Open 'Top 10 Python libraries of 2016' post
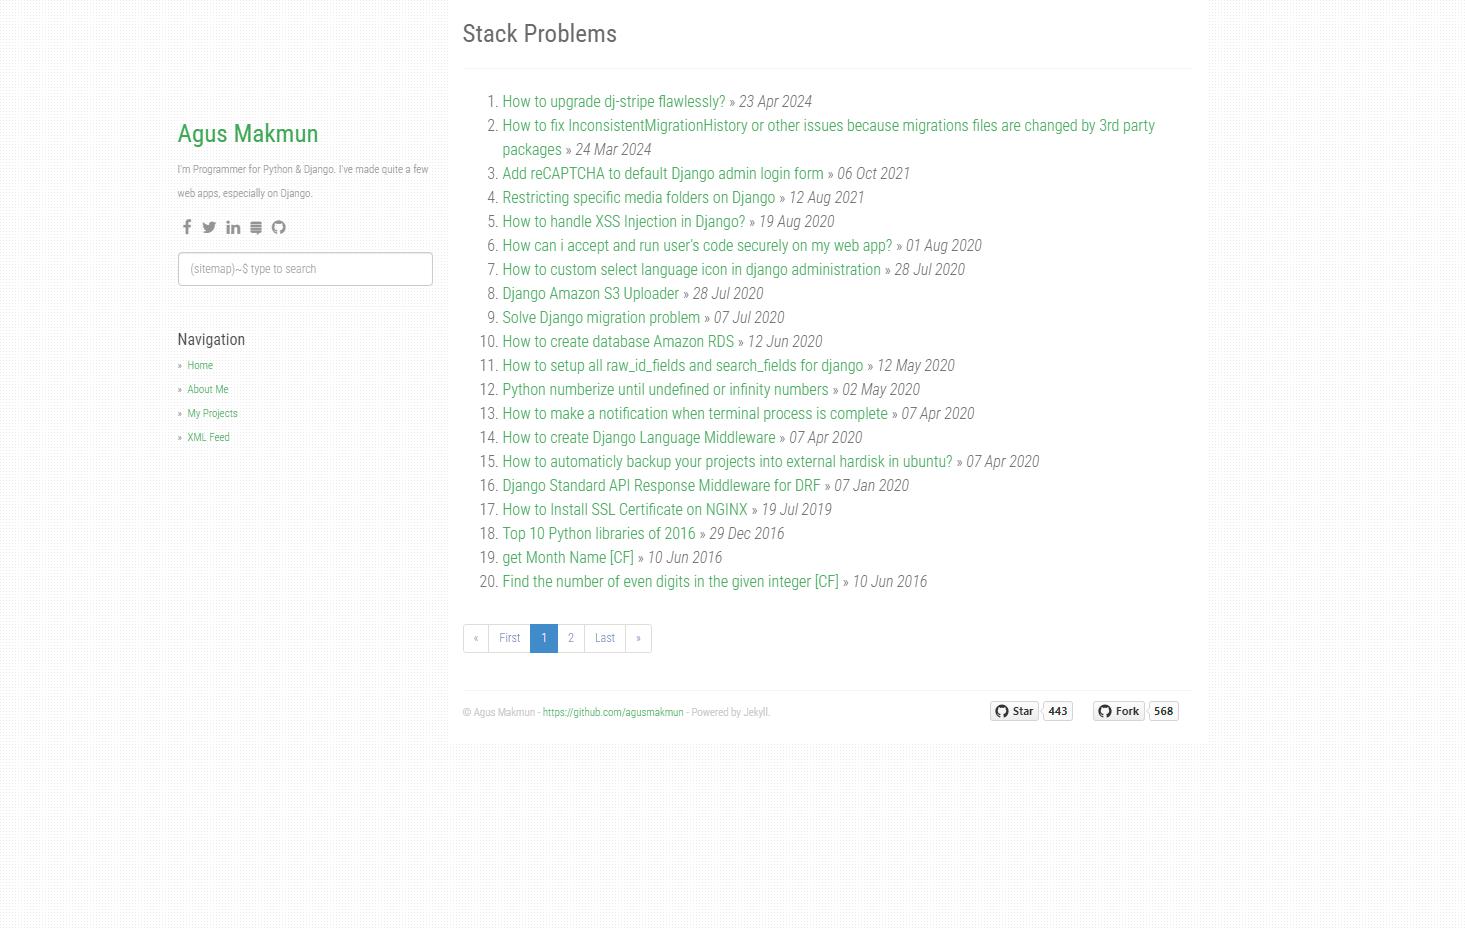 click(598, 533)
